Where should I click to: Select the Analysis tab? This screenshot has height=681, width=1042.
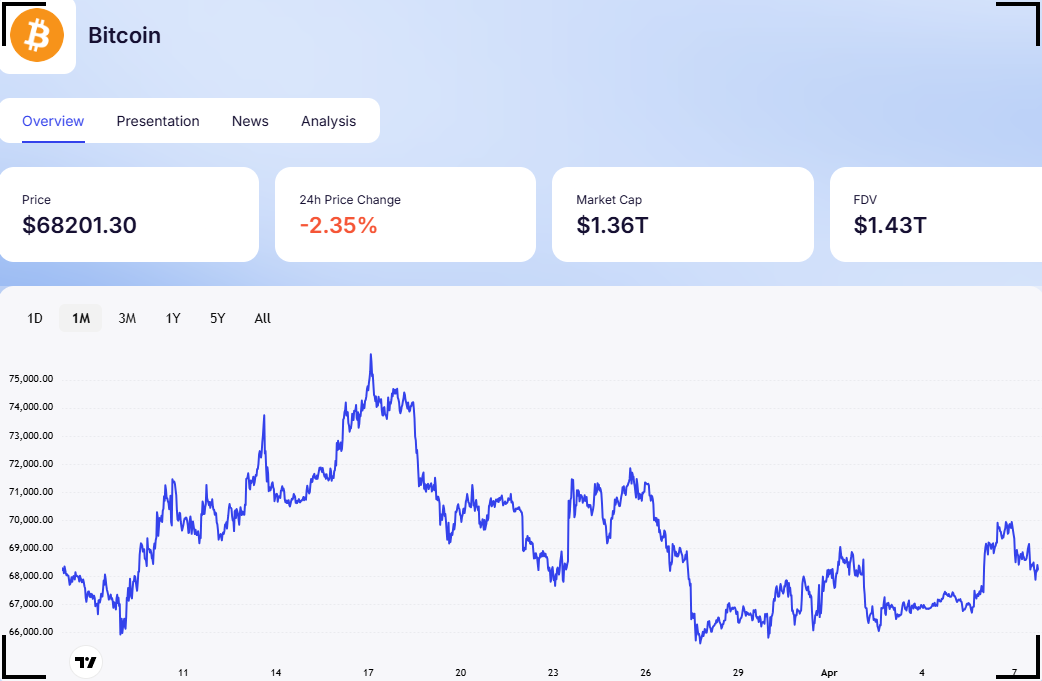[328, 121]
